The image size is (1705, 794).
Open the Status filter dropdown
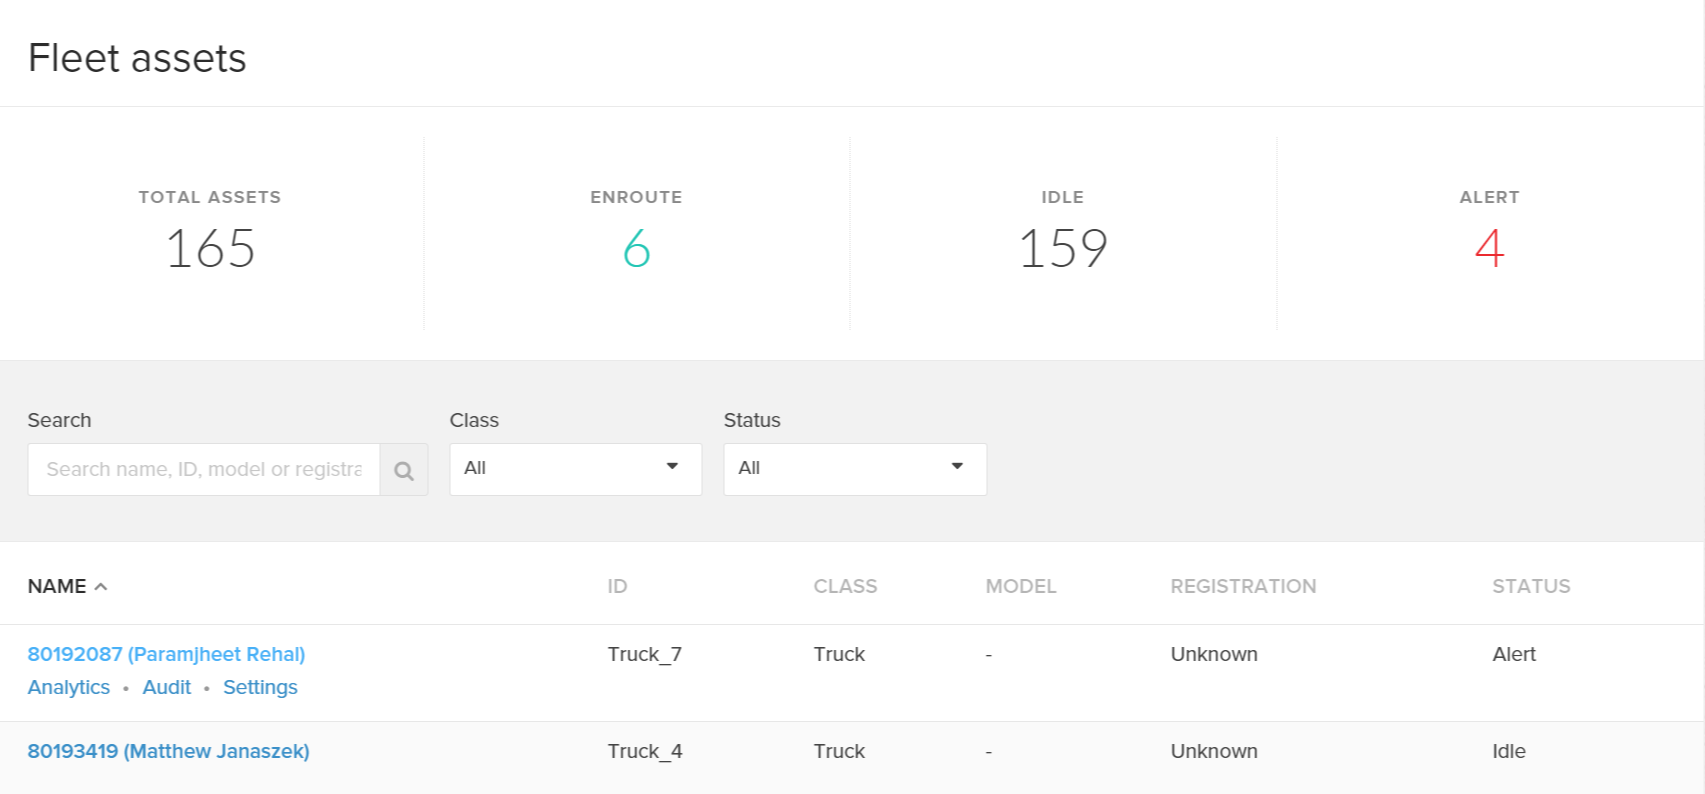tap(854, 469)
